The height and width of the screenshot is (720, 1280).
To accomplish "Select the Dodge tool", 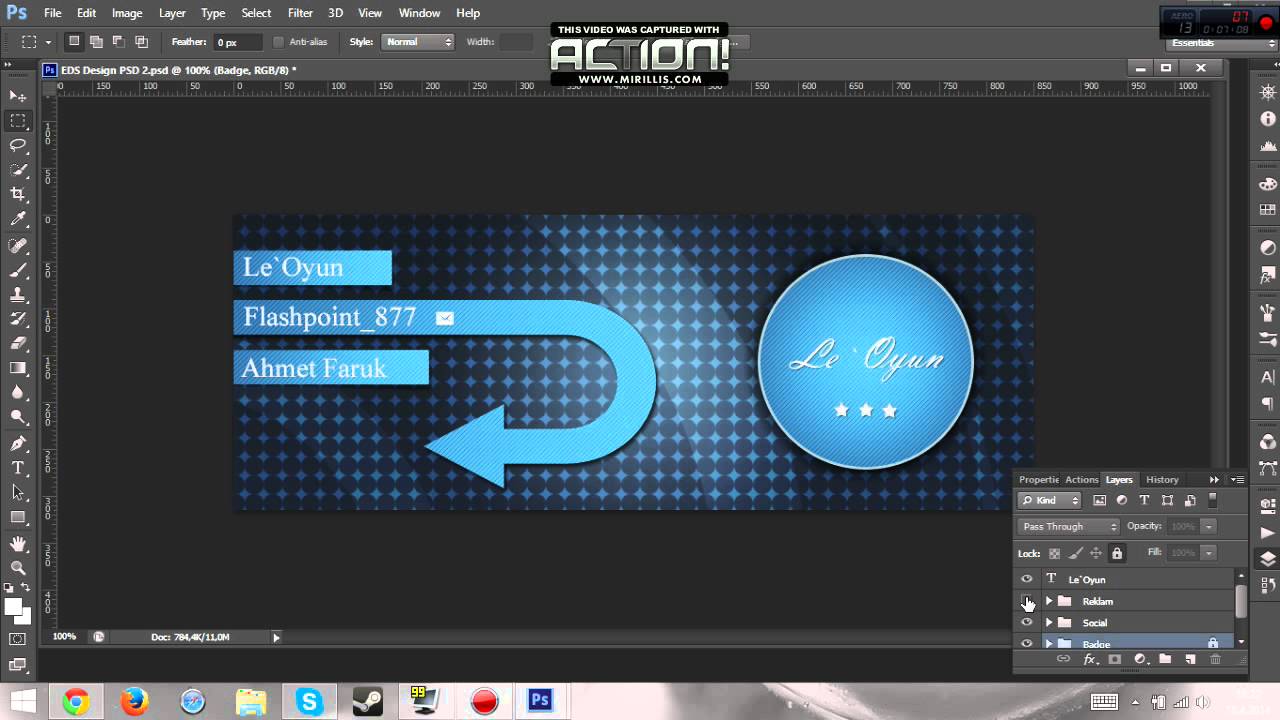I will tap(18, 417).
